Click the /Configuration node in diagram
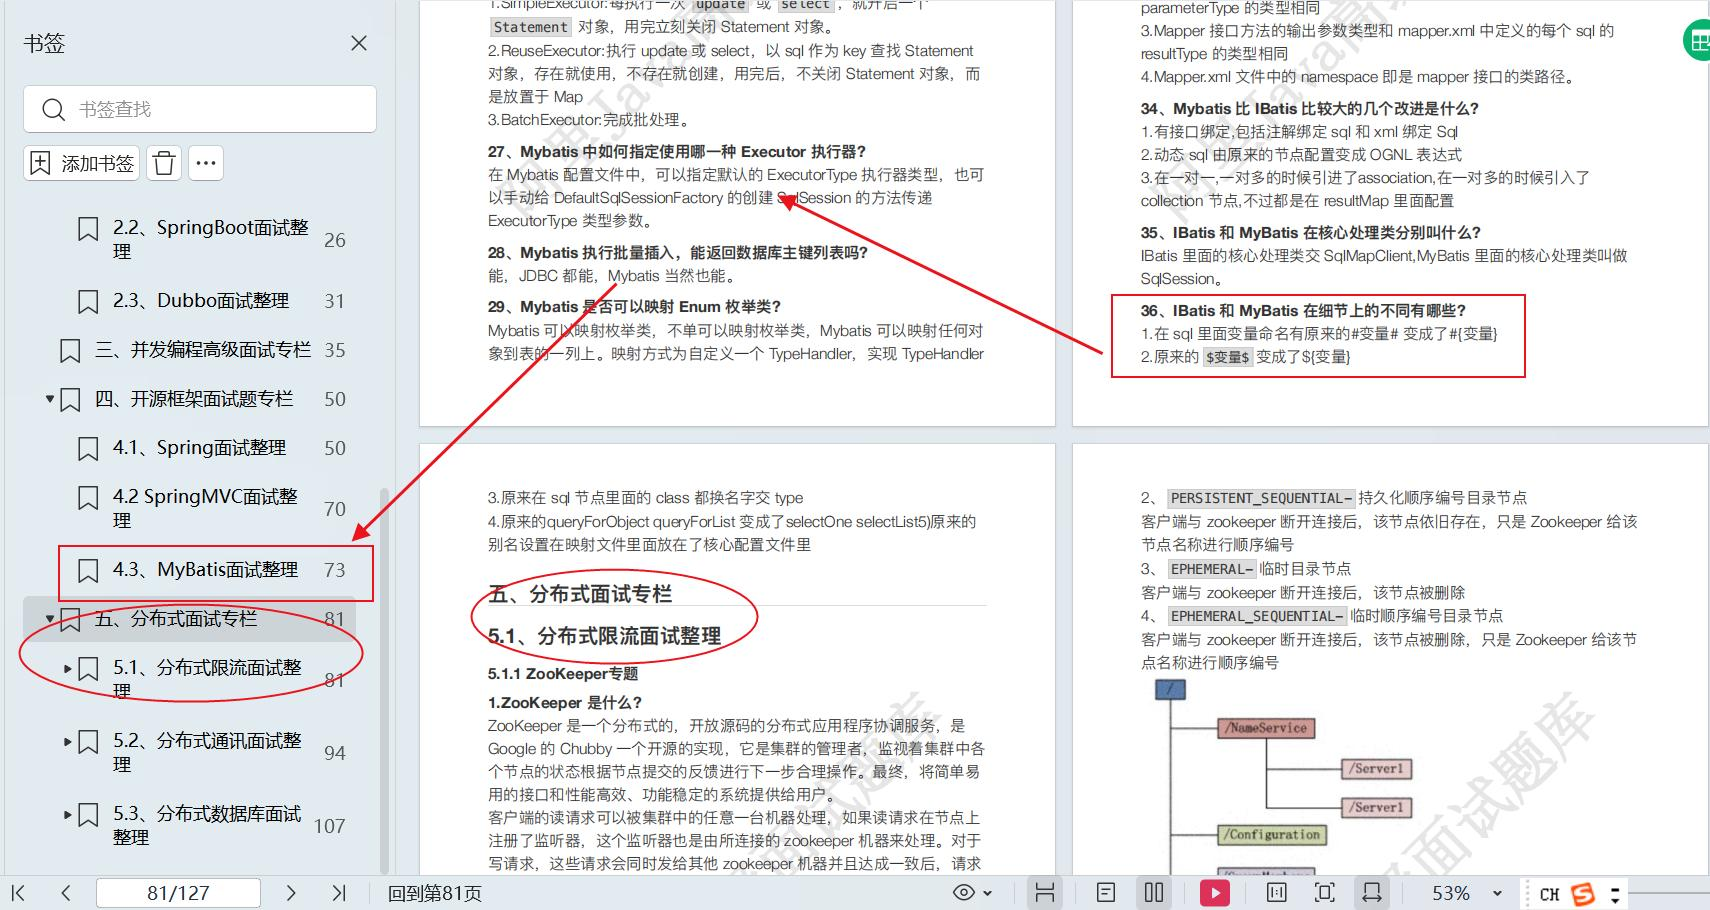 [1273, 834]
